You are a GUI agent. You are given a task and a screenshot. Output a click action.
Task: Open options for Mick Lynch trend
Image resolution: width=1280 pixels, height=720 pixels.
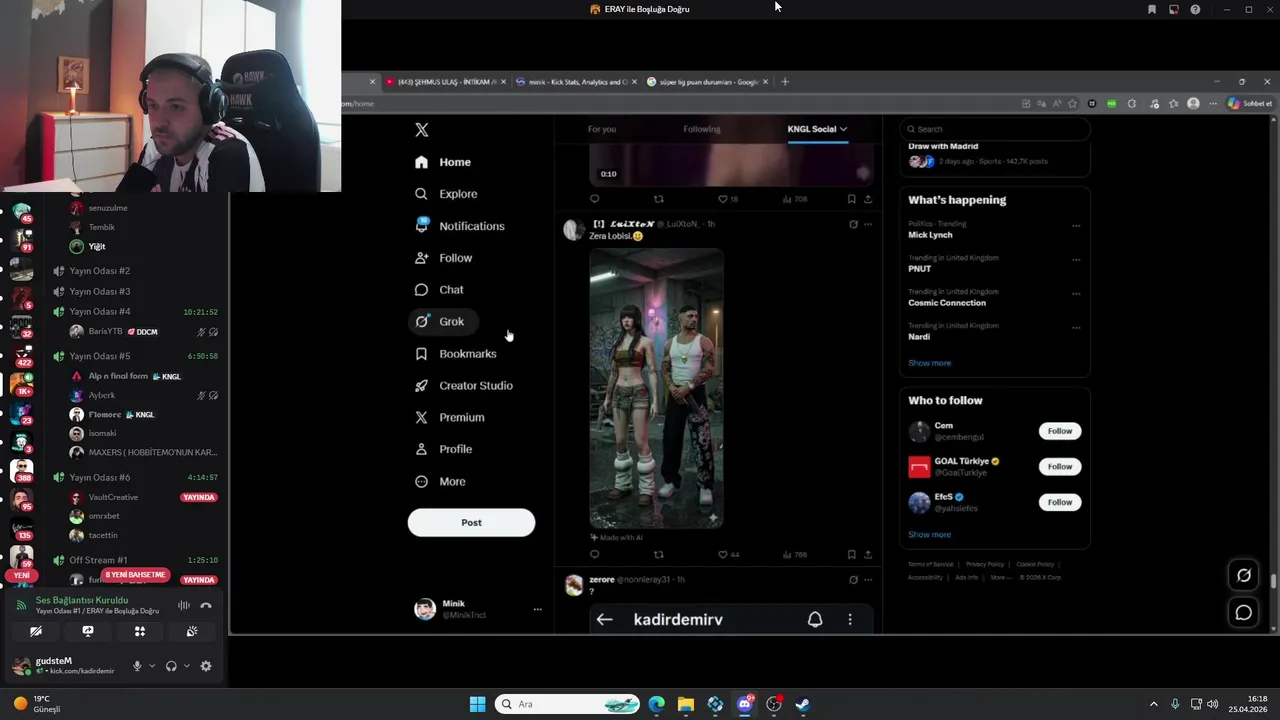[x=1076, y=226]
